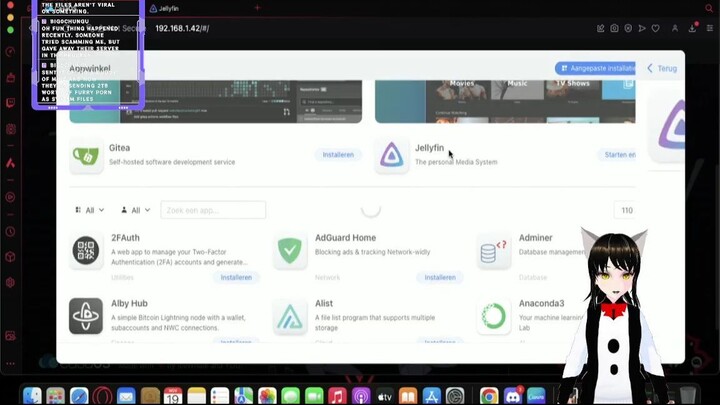720x405 pixels.
Task: Open App Store from the dock
Action: pos(432,395)
